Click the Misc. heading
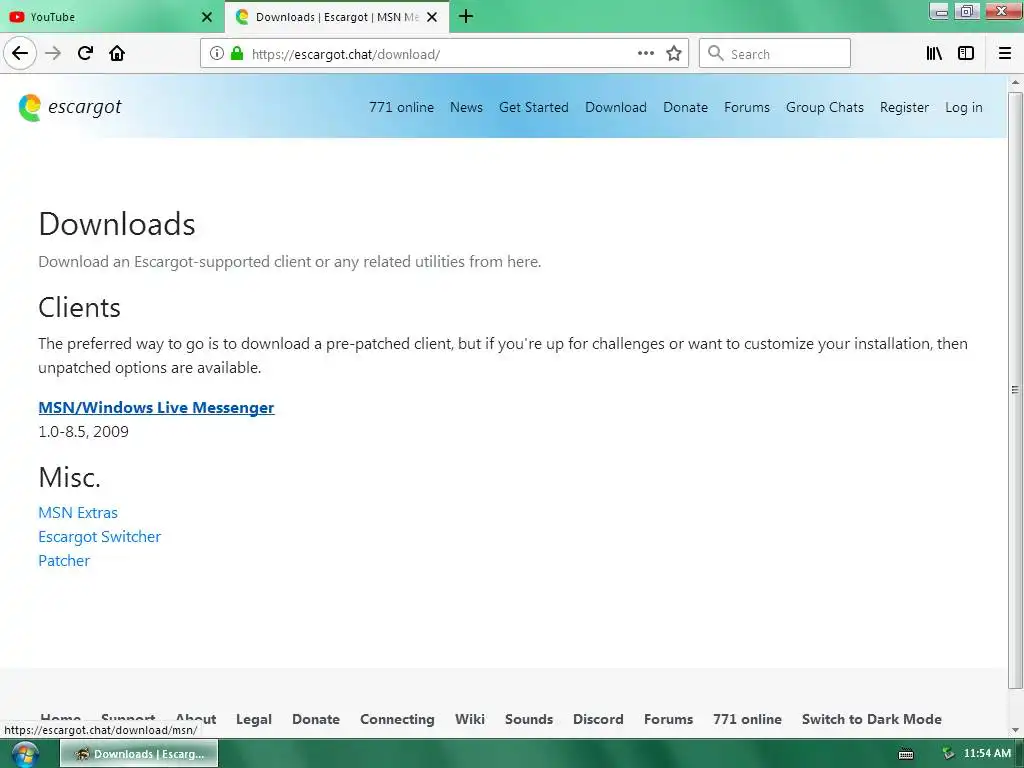Viewport: 1024px width, 768px height. tap(69, 477)
